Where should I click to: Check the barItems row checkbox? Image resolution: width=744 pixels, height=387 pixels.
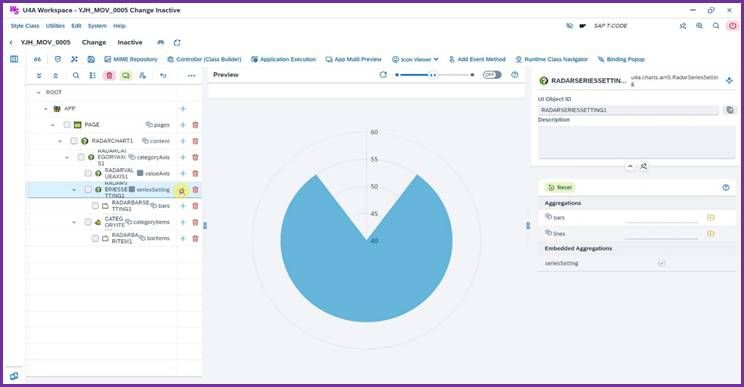tap(95, 238)
